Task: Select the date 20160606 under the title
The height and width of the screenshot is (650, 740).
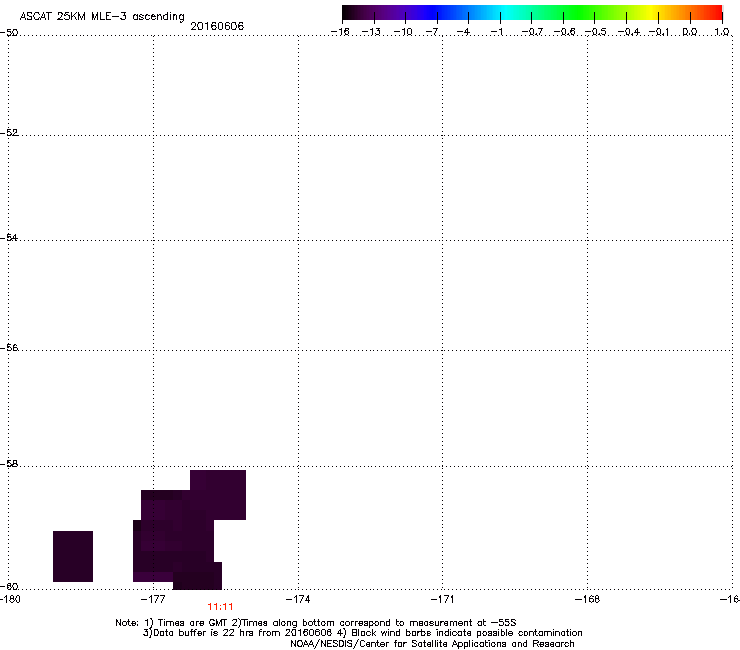Action: (x=217, y=26)
